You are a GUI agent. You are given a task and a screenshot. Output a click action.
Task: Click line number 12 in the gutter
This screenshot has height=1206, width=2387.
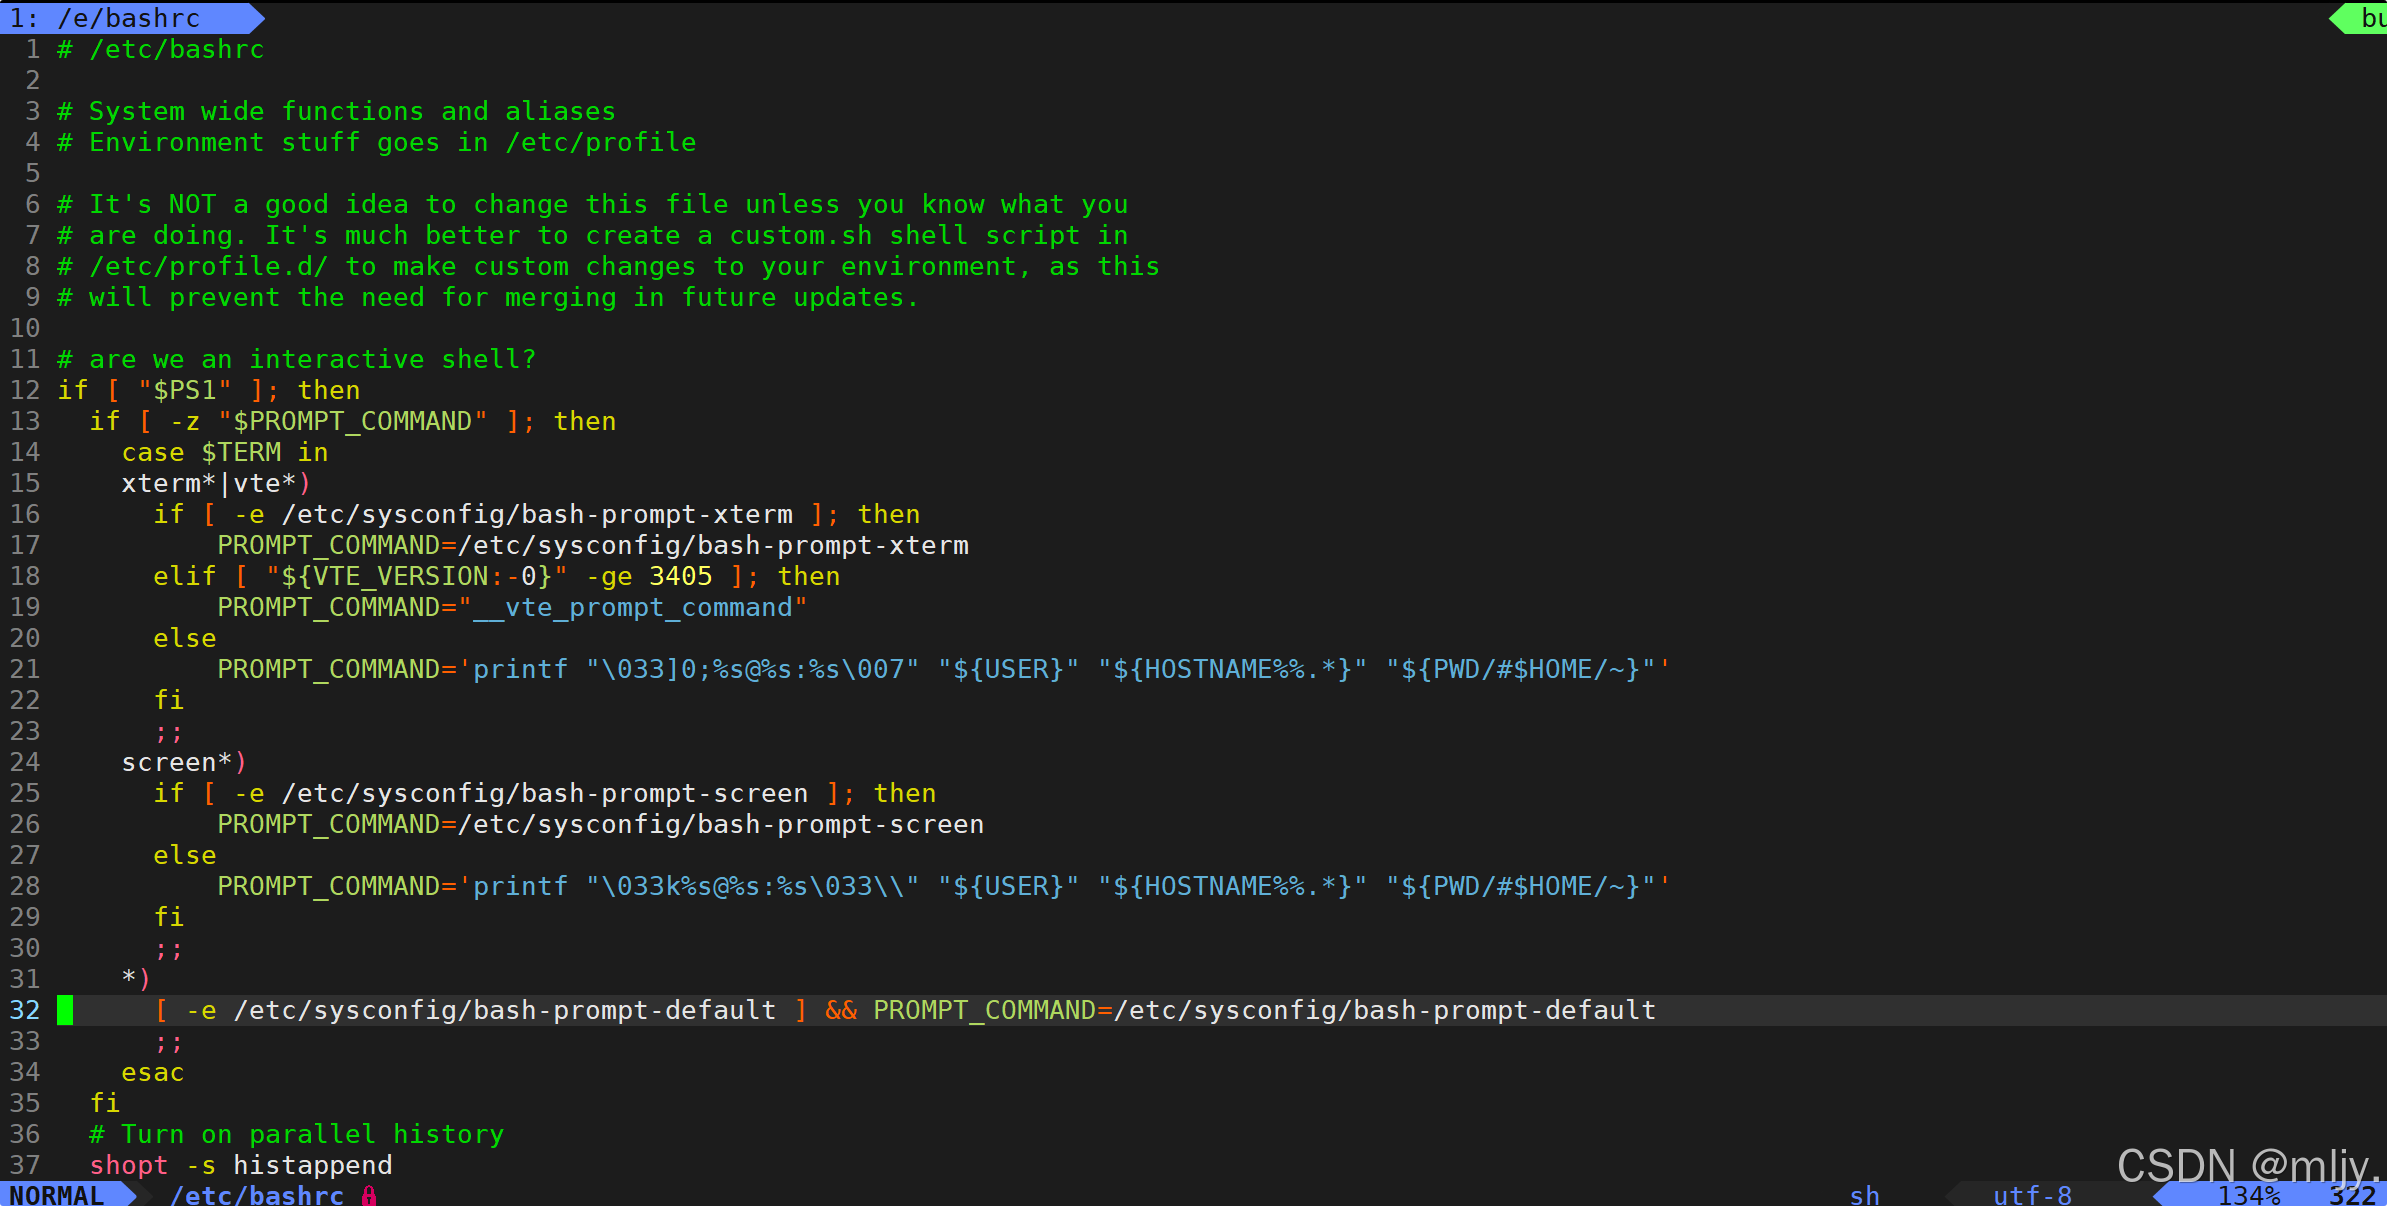[25, 390]
